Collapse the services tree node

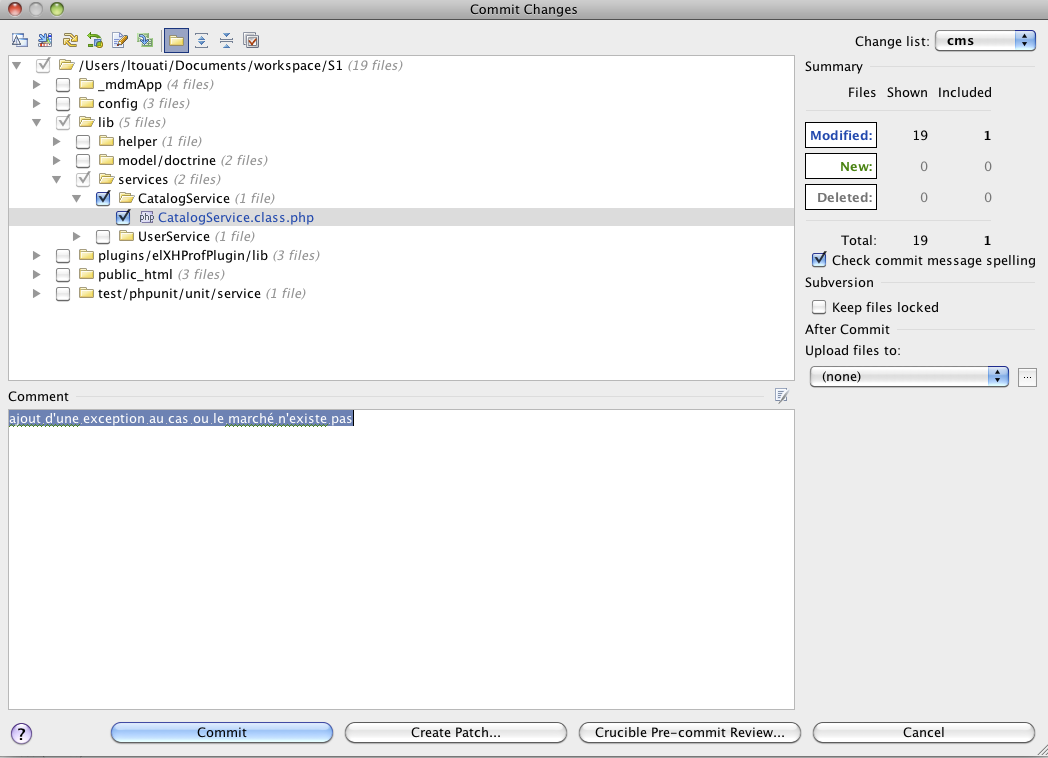click(x=57, y=179)
